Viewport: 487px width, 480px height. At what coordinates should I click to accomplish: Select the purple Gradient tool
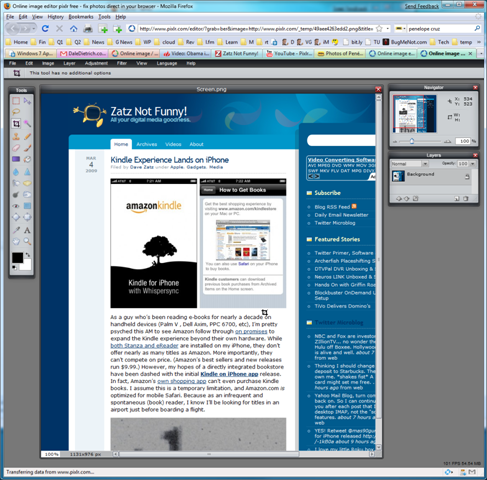[16, 159]
